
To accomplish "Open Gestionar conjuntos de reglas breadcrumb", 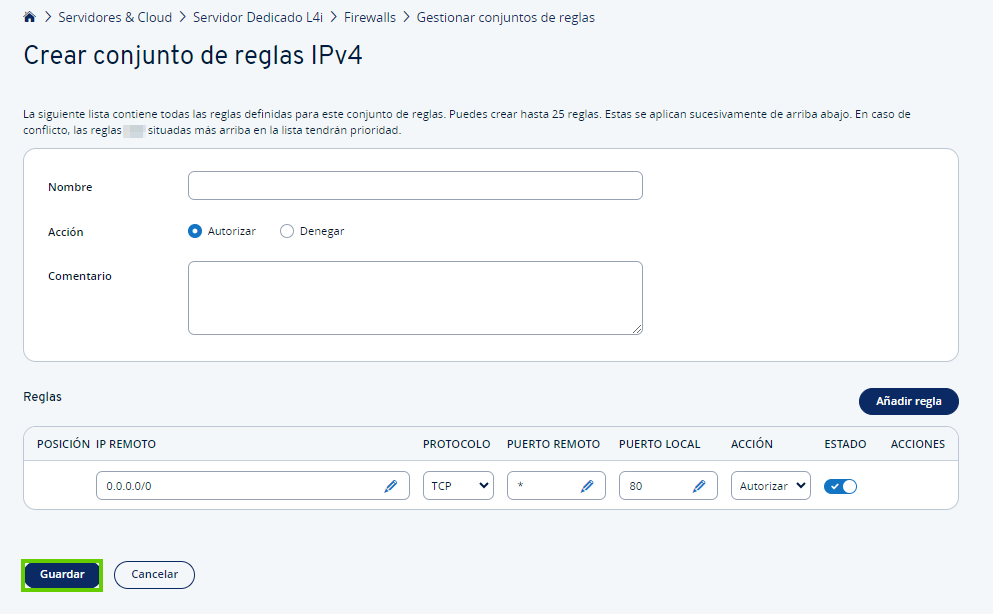I will pos(505,17).
